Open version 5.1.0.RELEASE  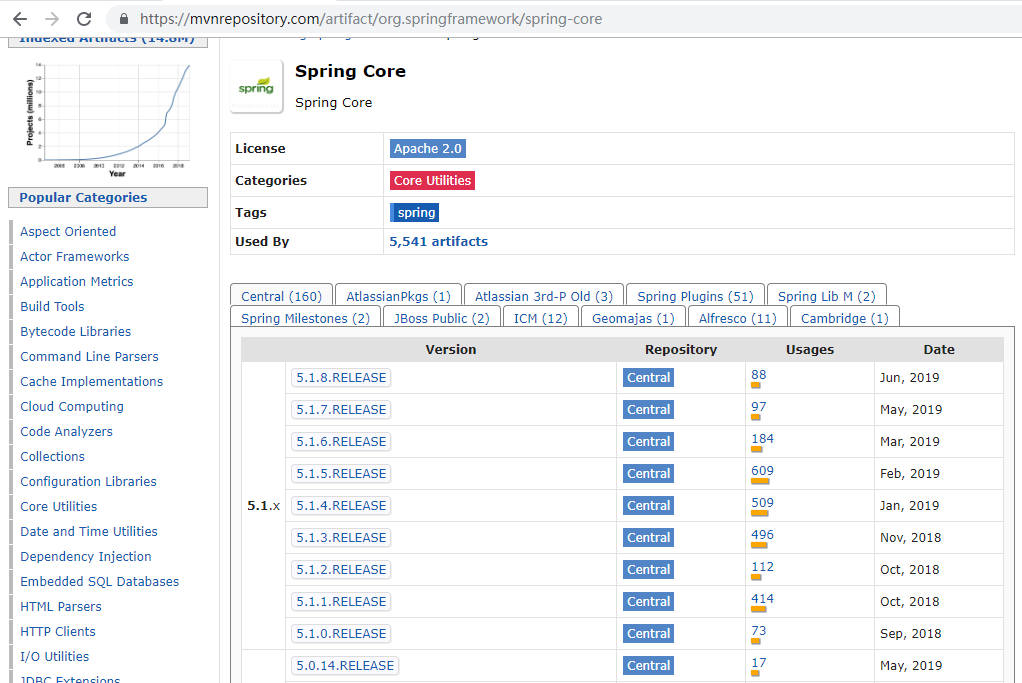click(x=341, y=633)
